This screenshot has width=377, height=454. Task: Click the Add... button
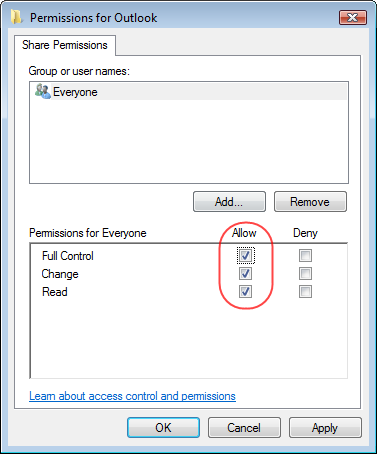pyautogui.click(x=229, y=202)
